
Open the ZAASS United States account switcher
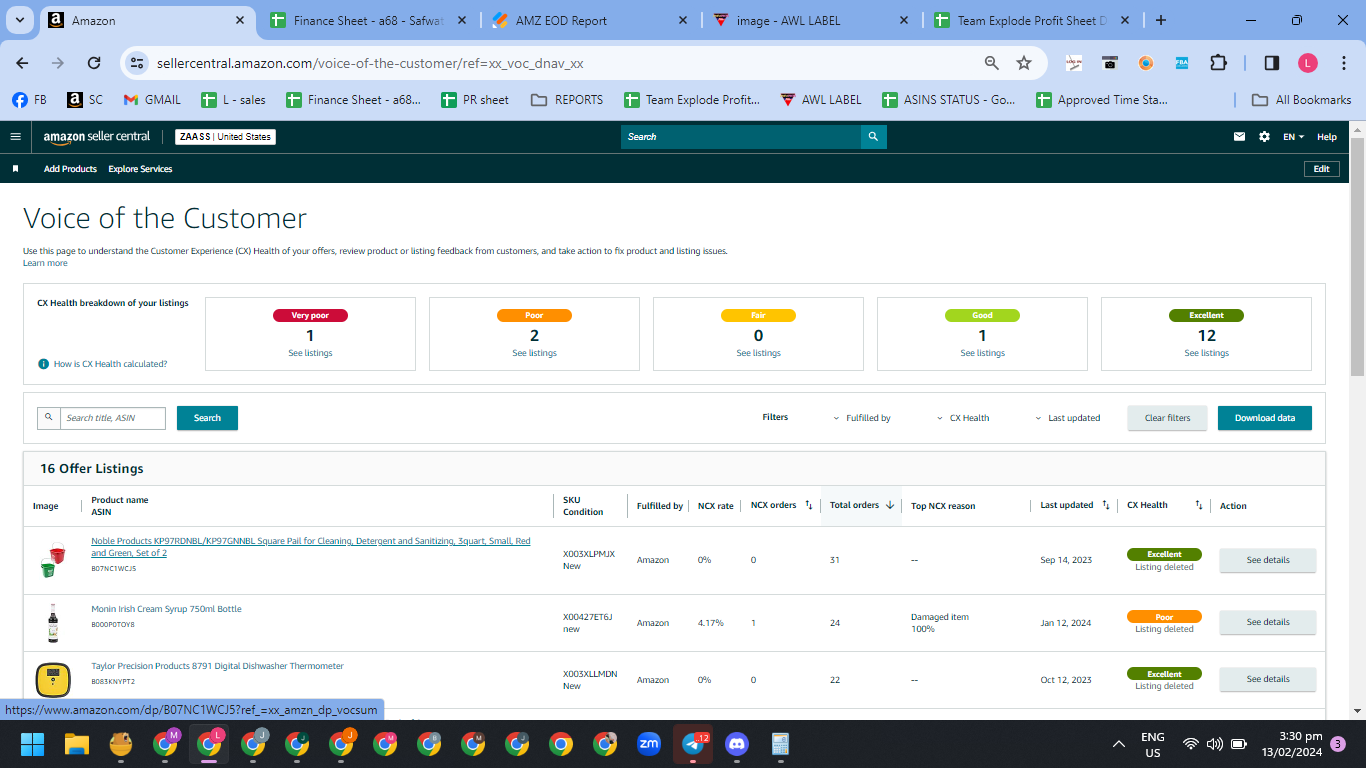pos(225,137)
